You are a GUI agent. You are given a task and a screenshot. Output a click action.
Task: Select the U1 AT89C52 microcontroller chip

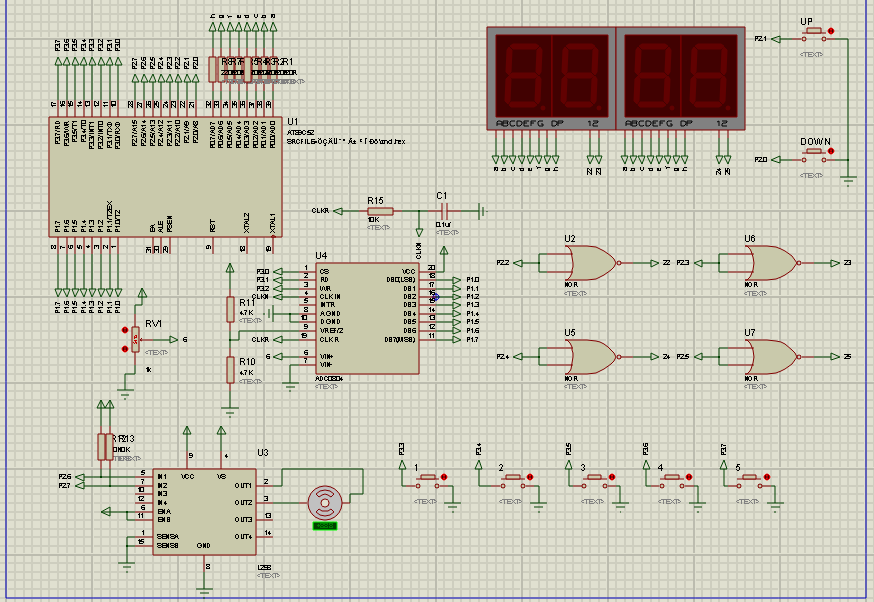(x=165, y=178)
